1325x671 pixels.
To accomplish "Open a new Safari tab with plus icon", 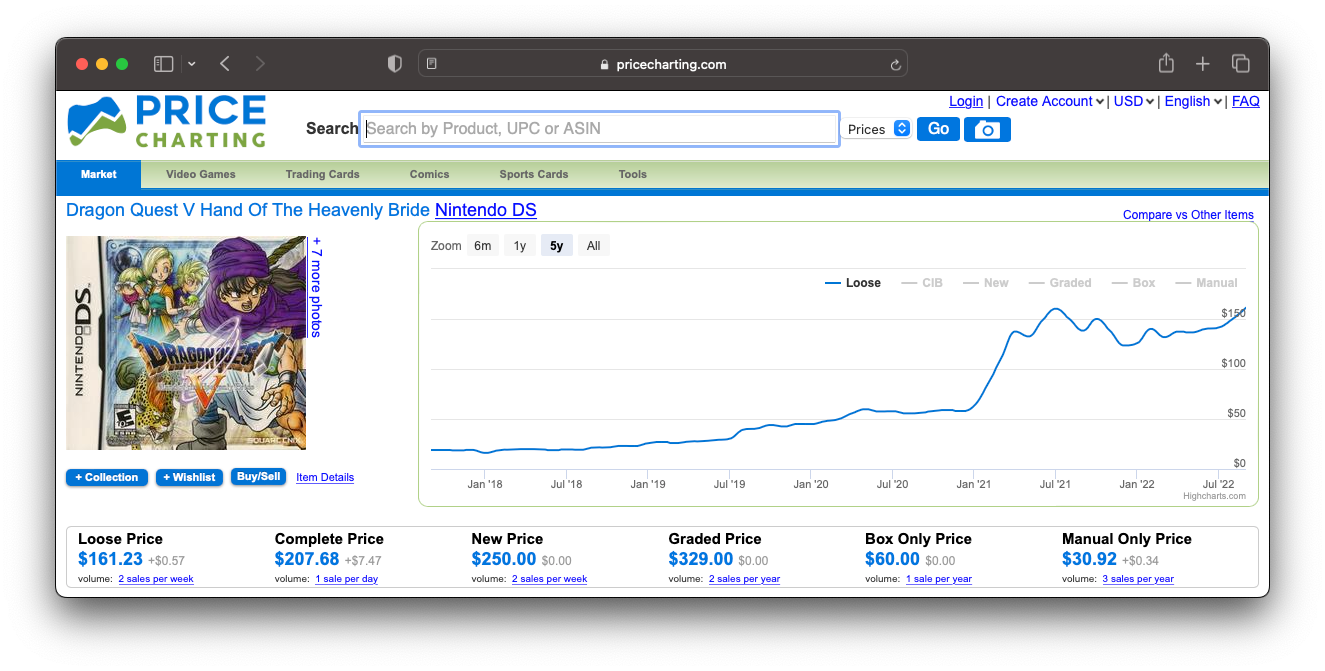I will [x=1203, y=64].
